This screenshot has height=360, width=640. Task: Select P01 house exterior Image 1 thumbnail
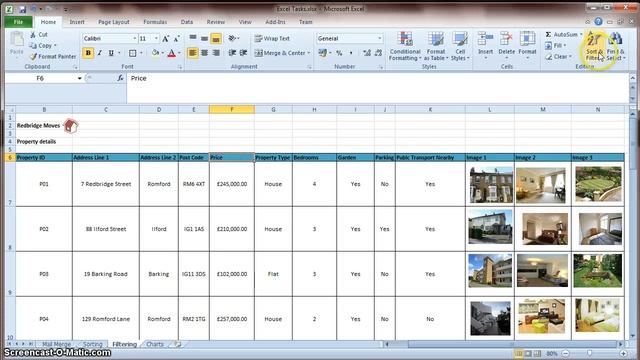click(491, 185)
